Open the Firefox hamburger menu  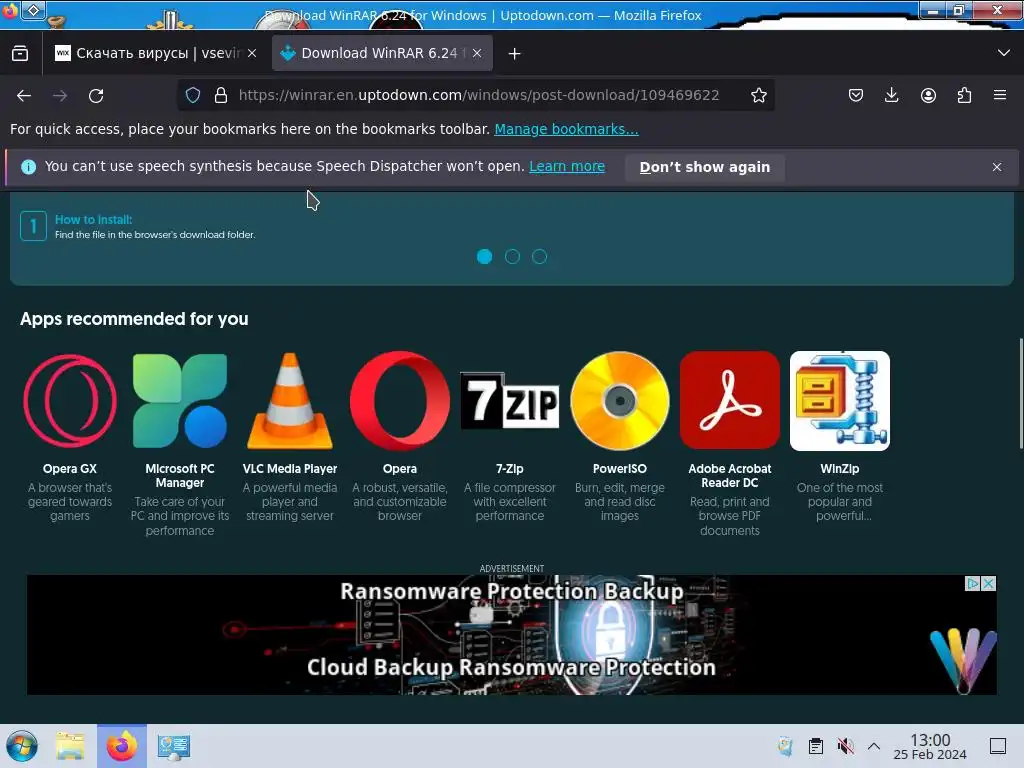pos(1000,95)
